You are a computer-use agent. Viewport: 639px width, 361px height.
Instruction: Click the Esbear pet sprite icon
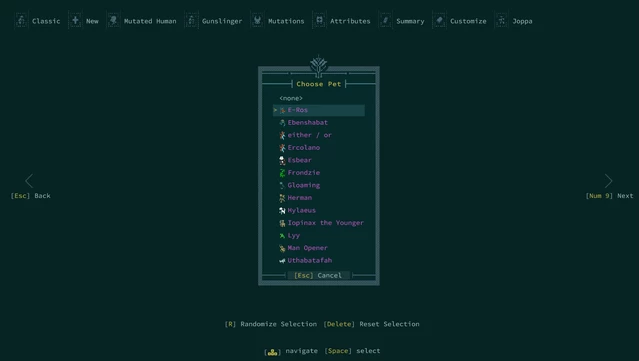[x=282, y=161]
